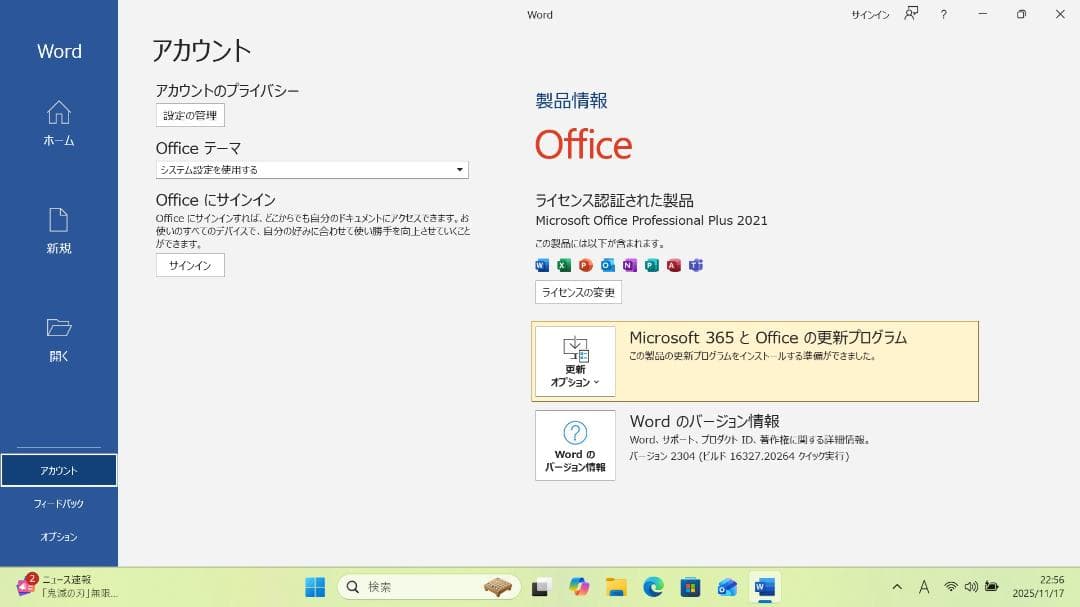Click the speaker icon in the system tray

click(x=971, y=586)
